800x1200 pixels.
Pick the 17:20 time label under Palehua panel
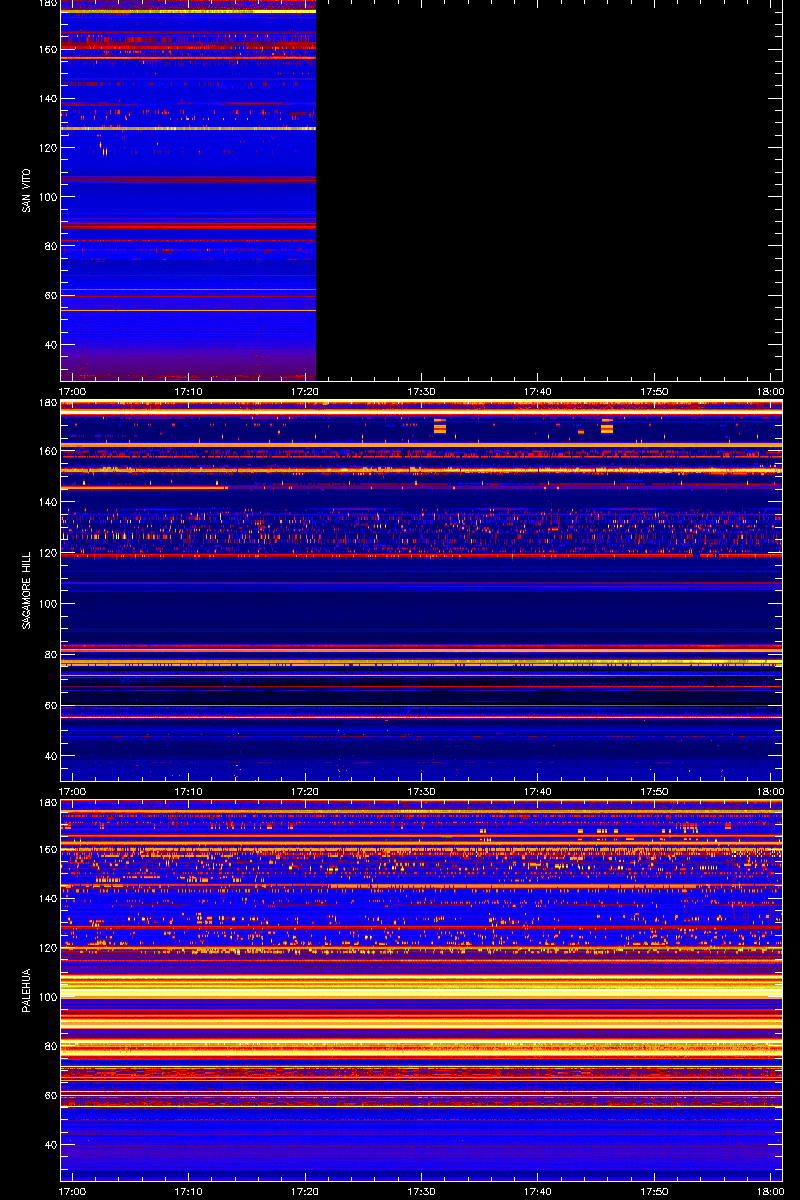click(305, 1192)
